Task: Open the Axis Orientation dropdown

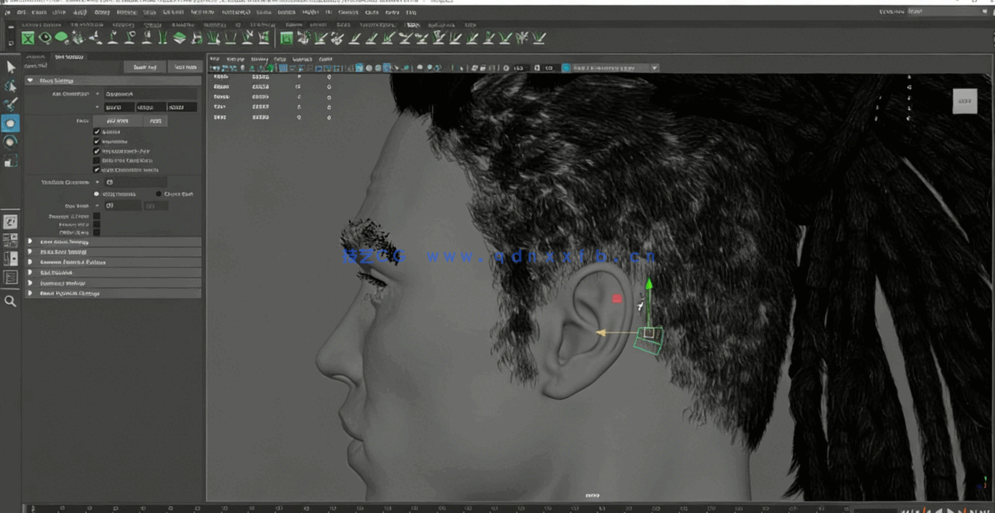Action: click(150, 94)
